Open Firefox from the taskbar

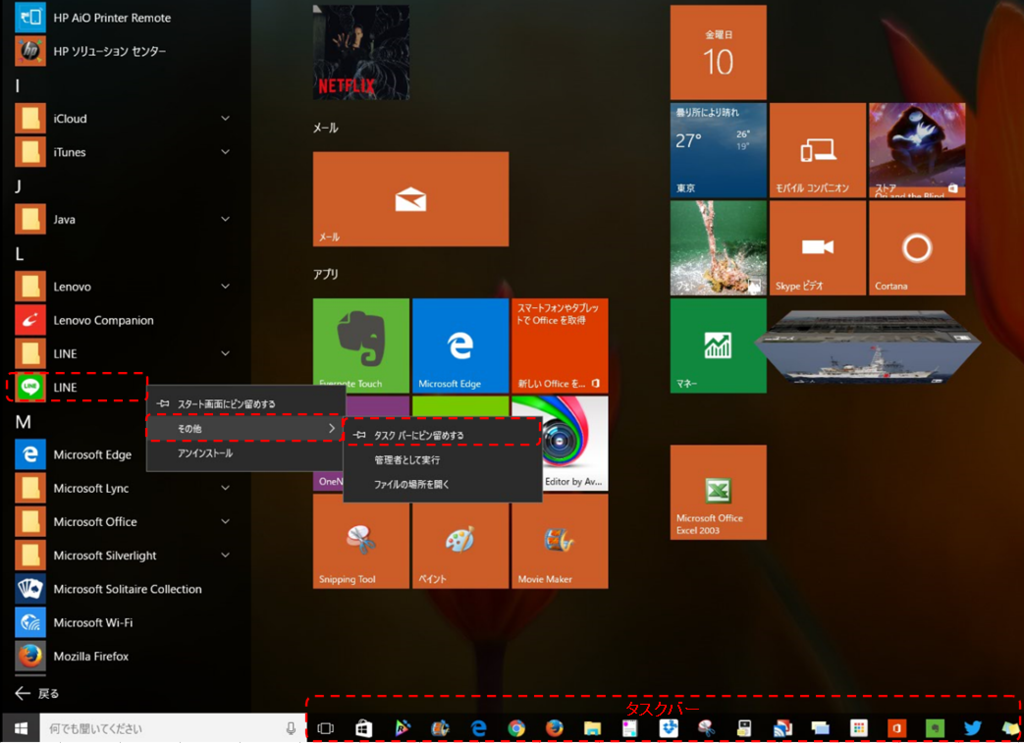tap(554, 729)
